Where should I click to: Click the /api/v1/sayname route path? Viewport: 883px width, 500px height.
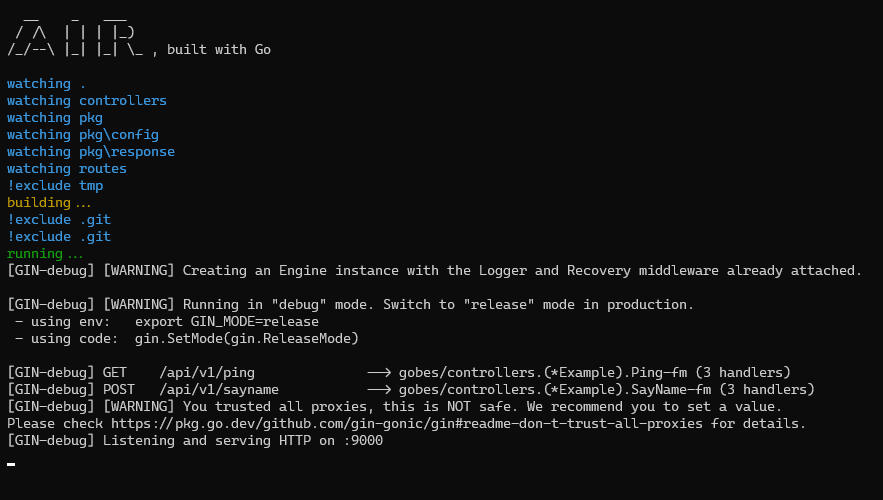pyautogui.click(x=219, y=390)
